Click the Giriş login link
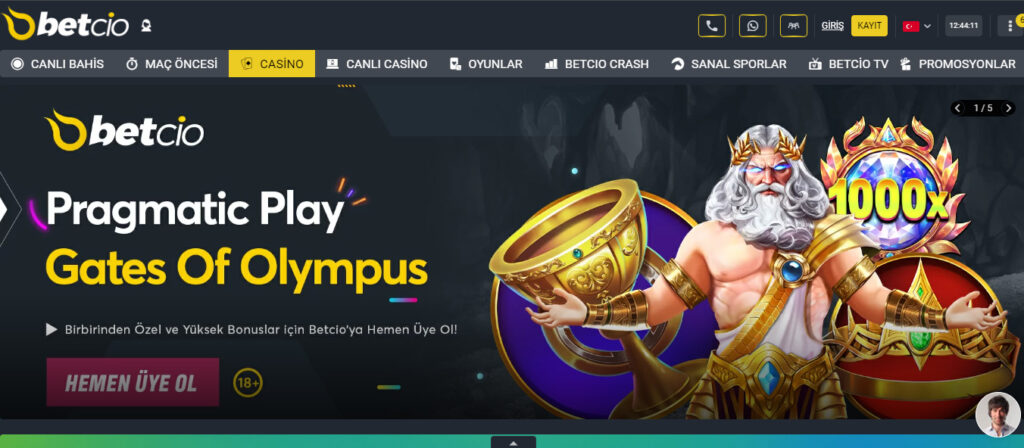 pos(833,26)
